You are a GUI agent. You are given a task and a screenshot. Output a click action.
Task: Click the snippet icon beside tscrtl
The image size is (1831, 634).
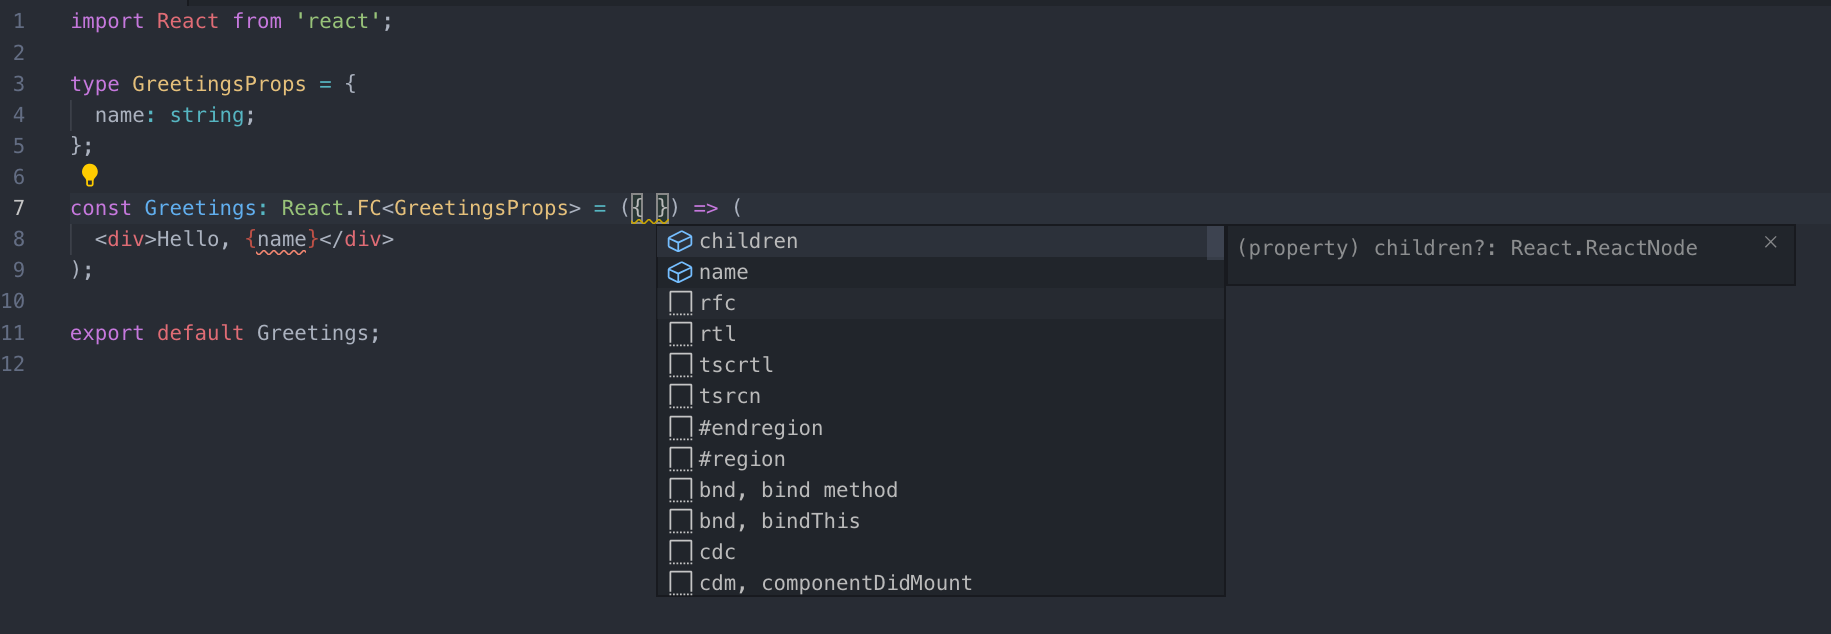pos(680,365)
